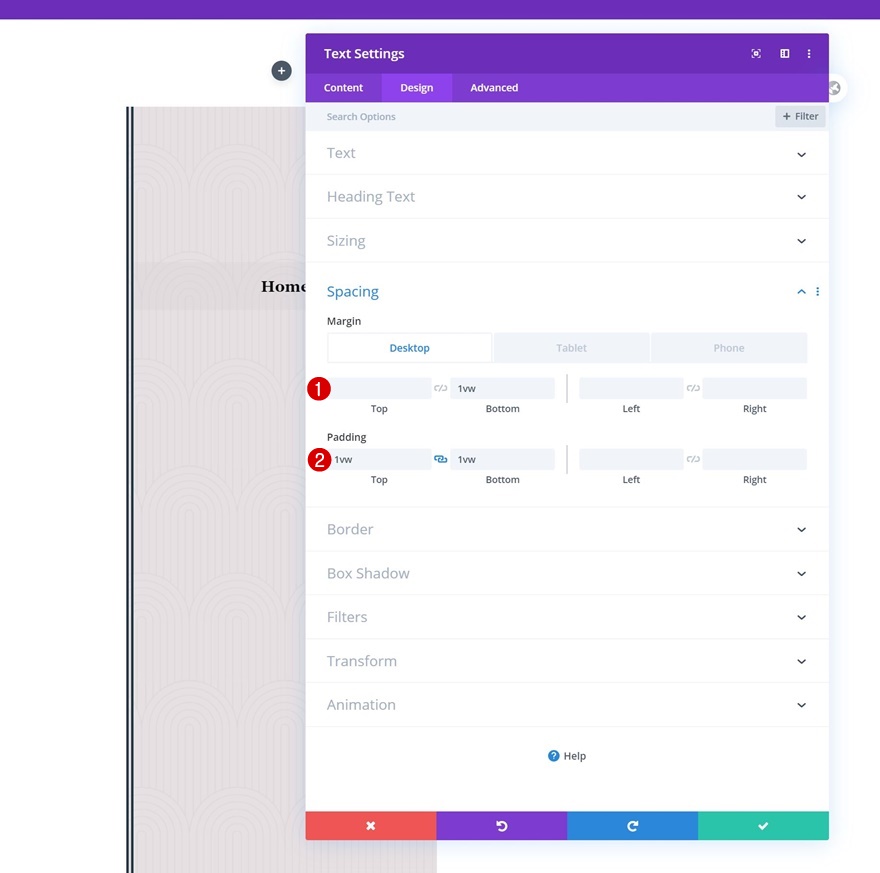The image size is (880, 873).
Task: Expand the Transform section
Action: pos(567,660)
